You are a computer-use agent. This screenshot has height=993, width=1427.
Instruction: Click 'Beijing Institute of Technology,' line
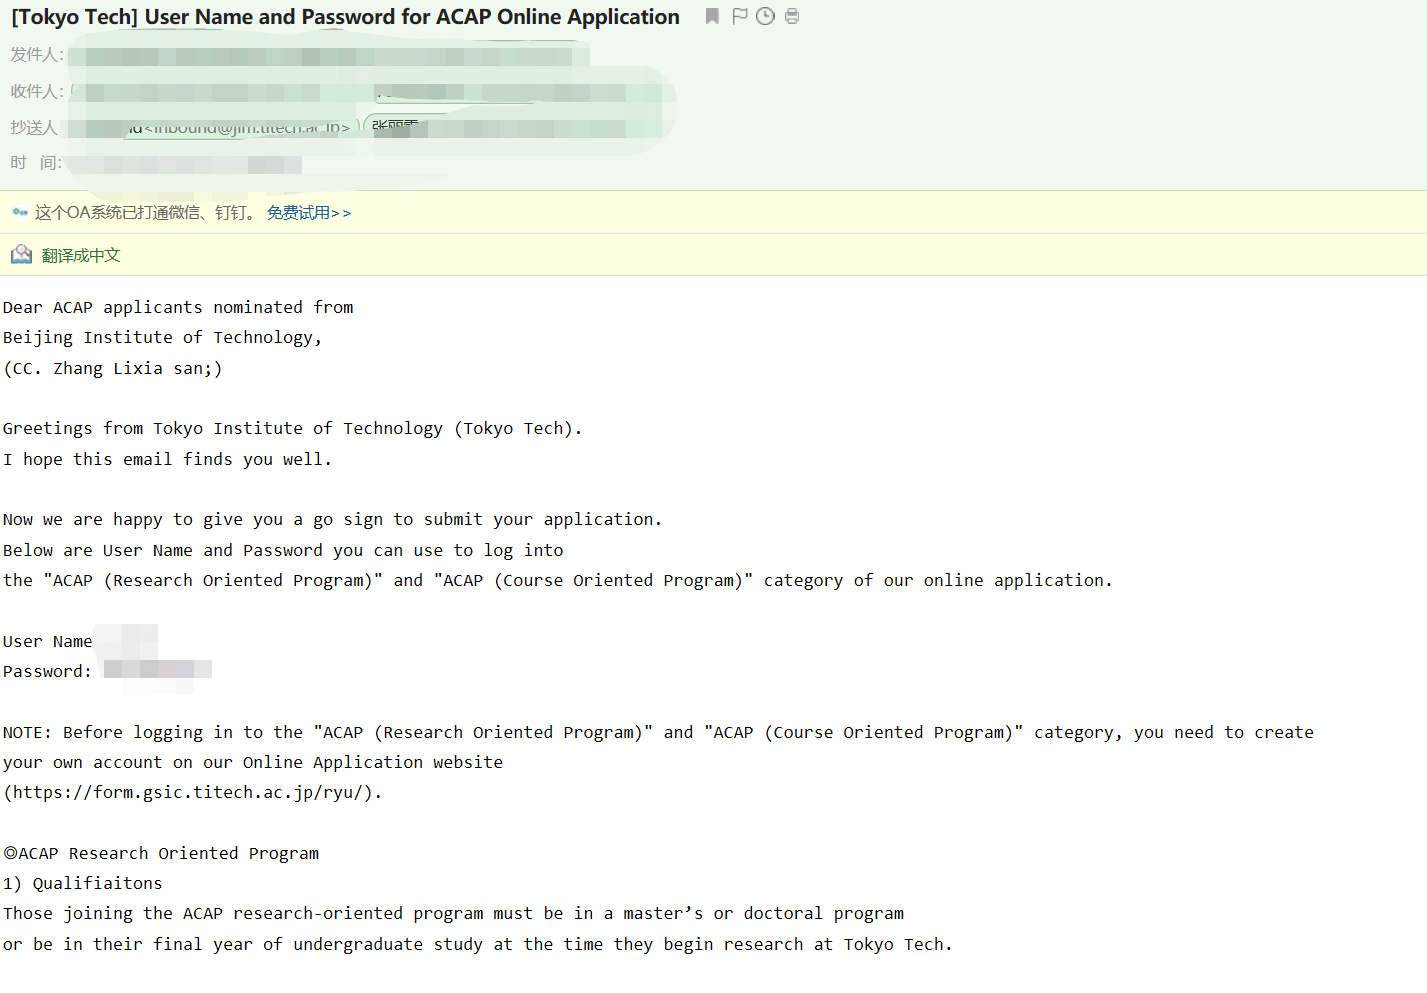[162, 338]
